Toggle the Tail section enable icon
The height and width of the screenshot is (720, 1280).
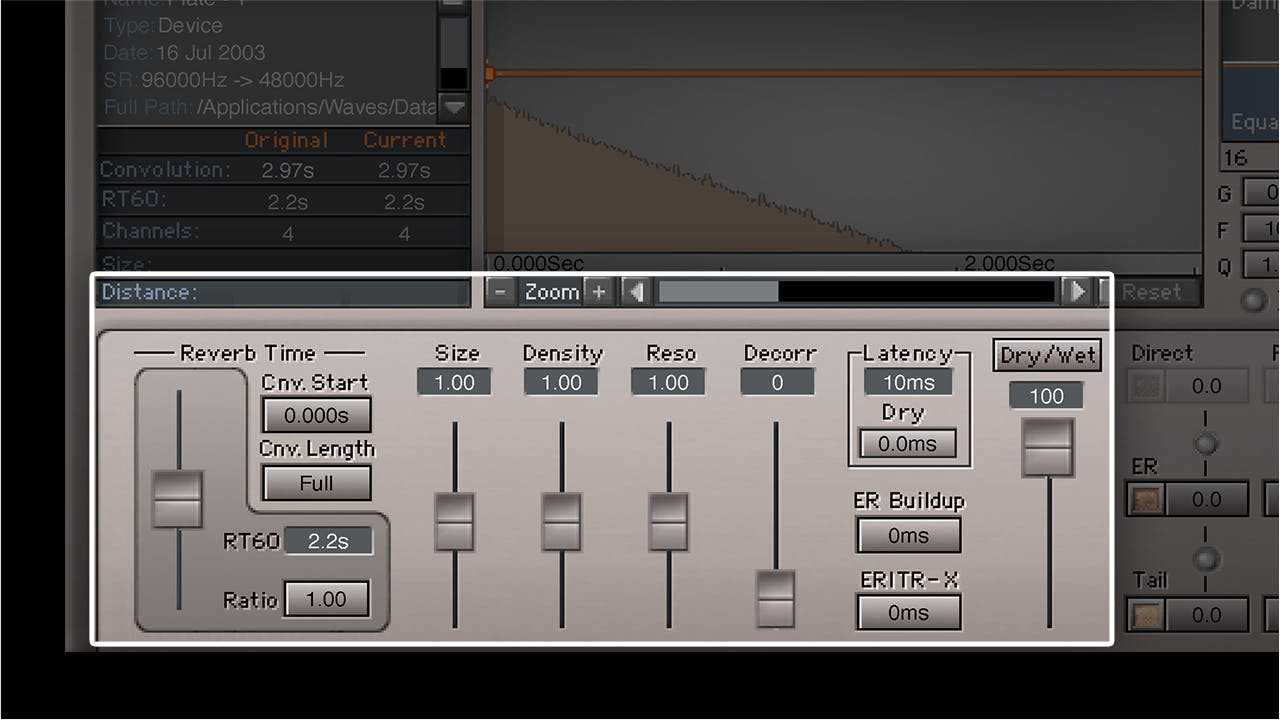[x=1146, y=614]
